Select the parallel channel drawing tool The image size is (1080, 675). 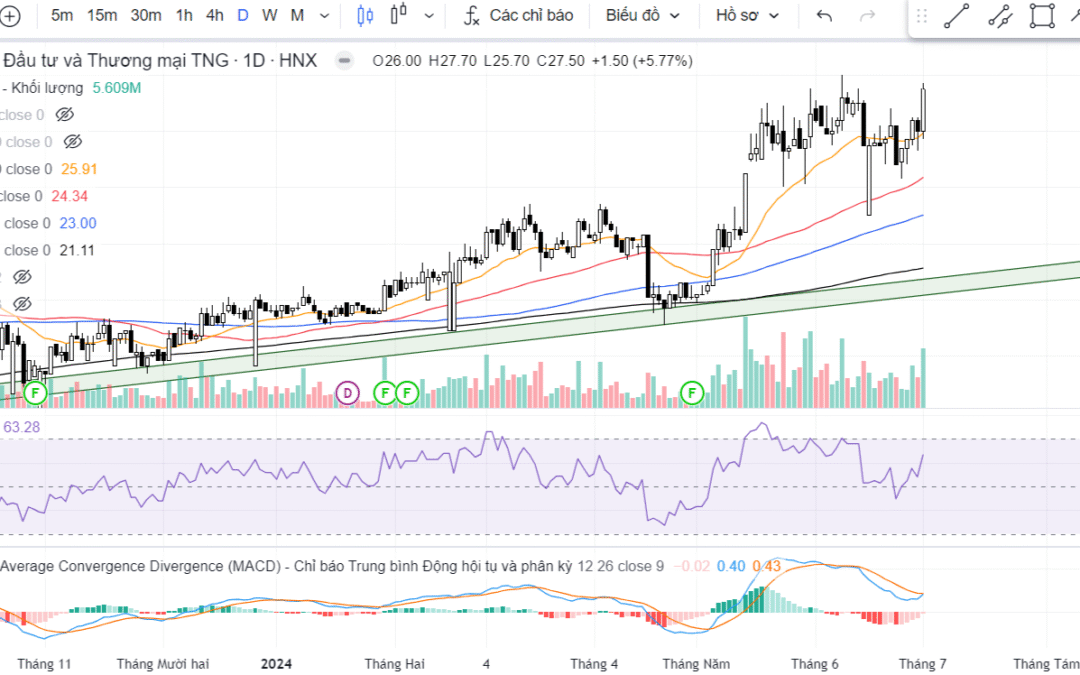[999, 15]
